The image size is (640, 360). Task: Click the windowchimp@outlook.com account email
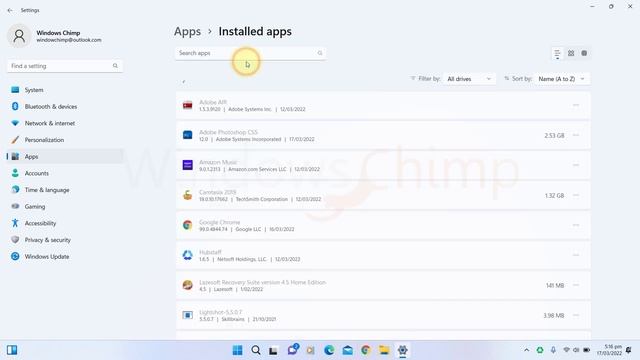(69, 40)
